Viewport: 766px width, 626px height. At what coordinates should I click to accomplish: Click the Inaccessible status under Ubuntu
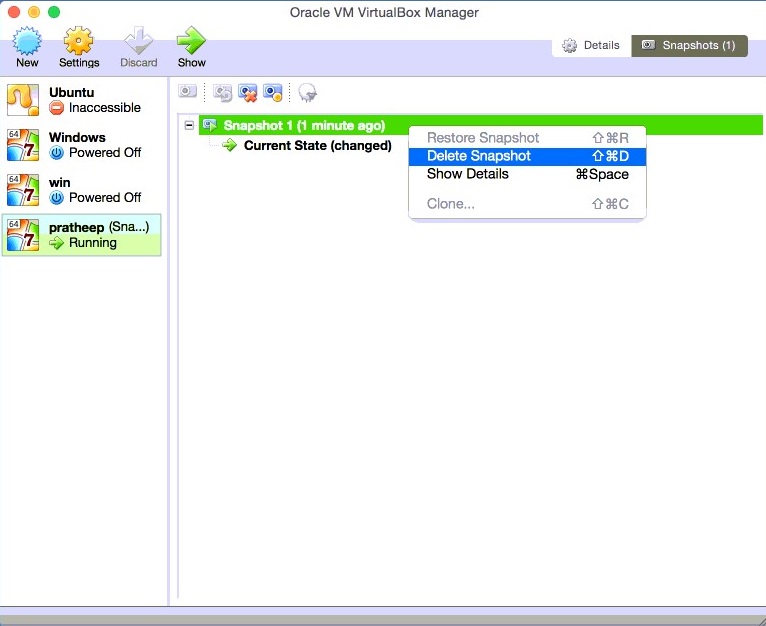105,108
